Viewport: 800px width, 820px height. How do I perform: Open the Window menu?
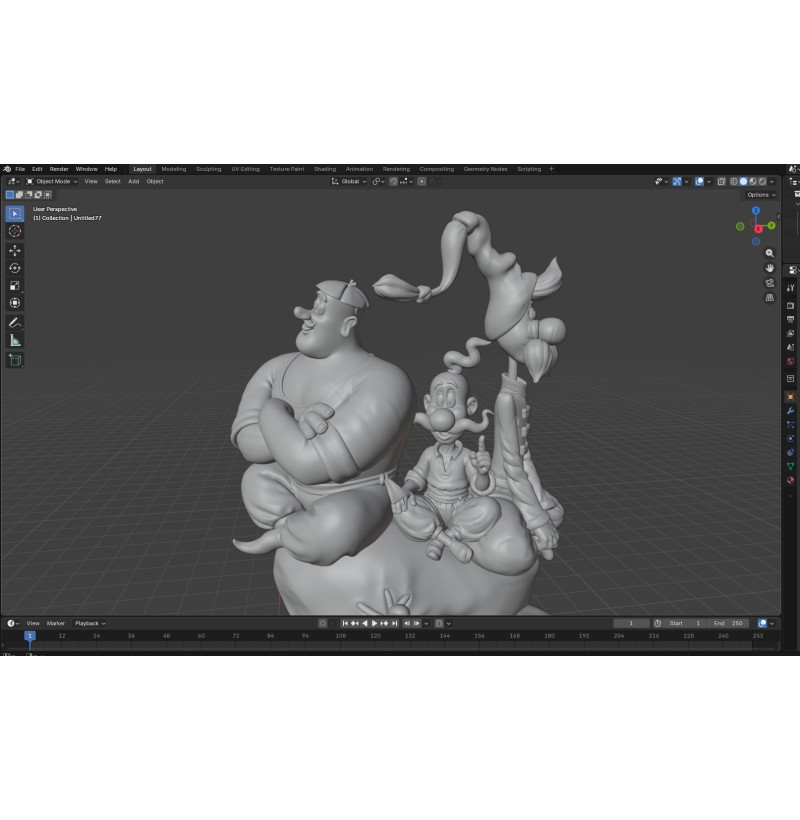(86, 169)
